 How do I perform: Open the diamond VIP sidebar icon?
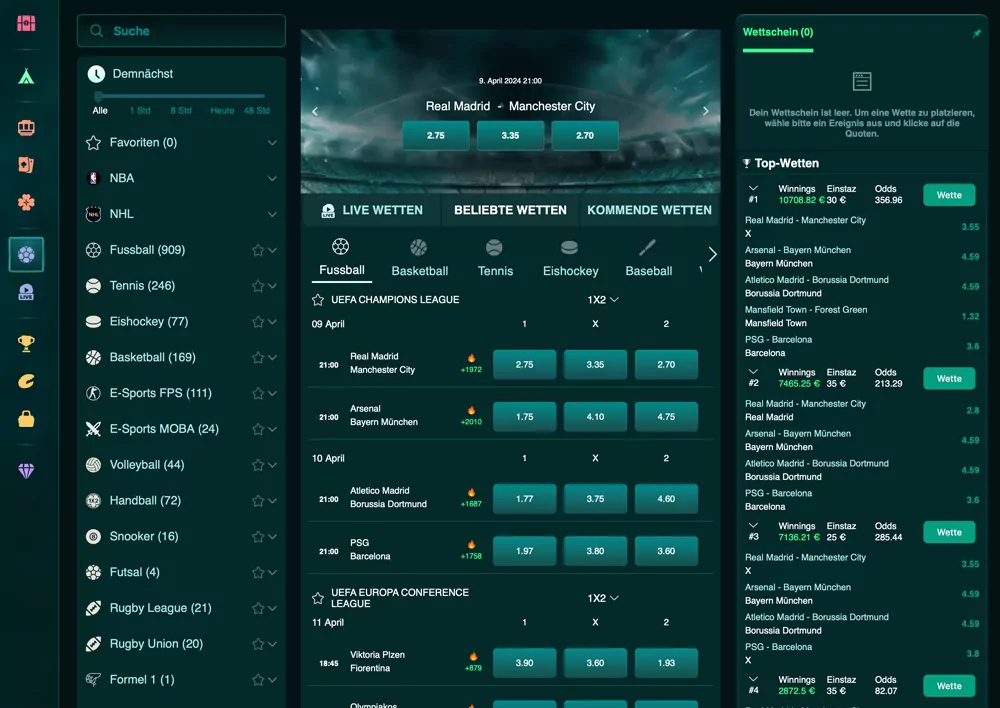[x=26, y=471]
